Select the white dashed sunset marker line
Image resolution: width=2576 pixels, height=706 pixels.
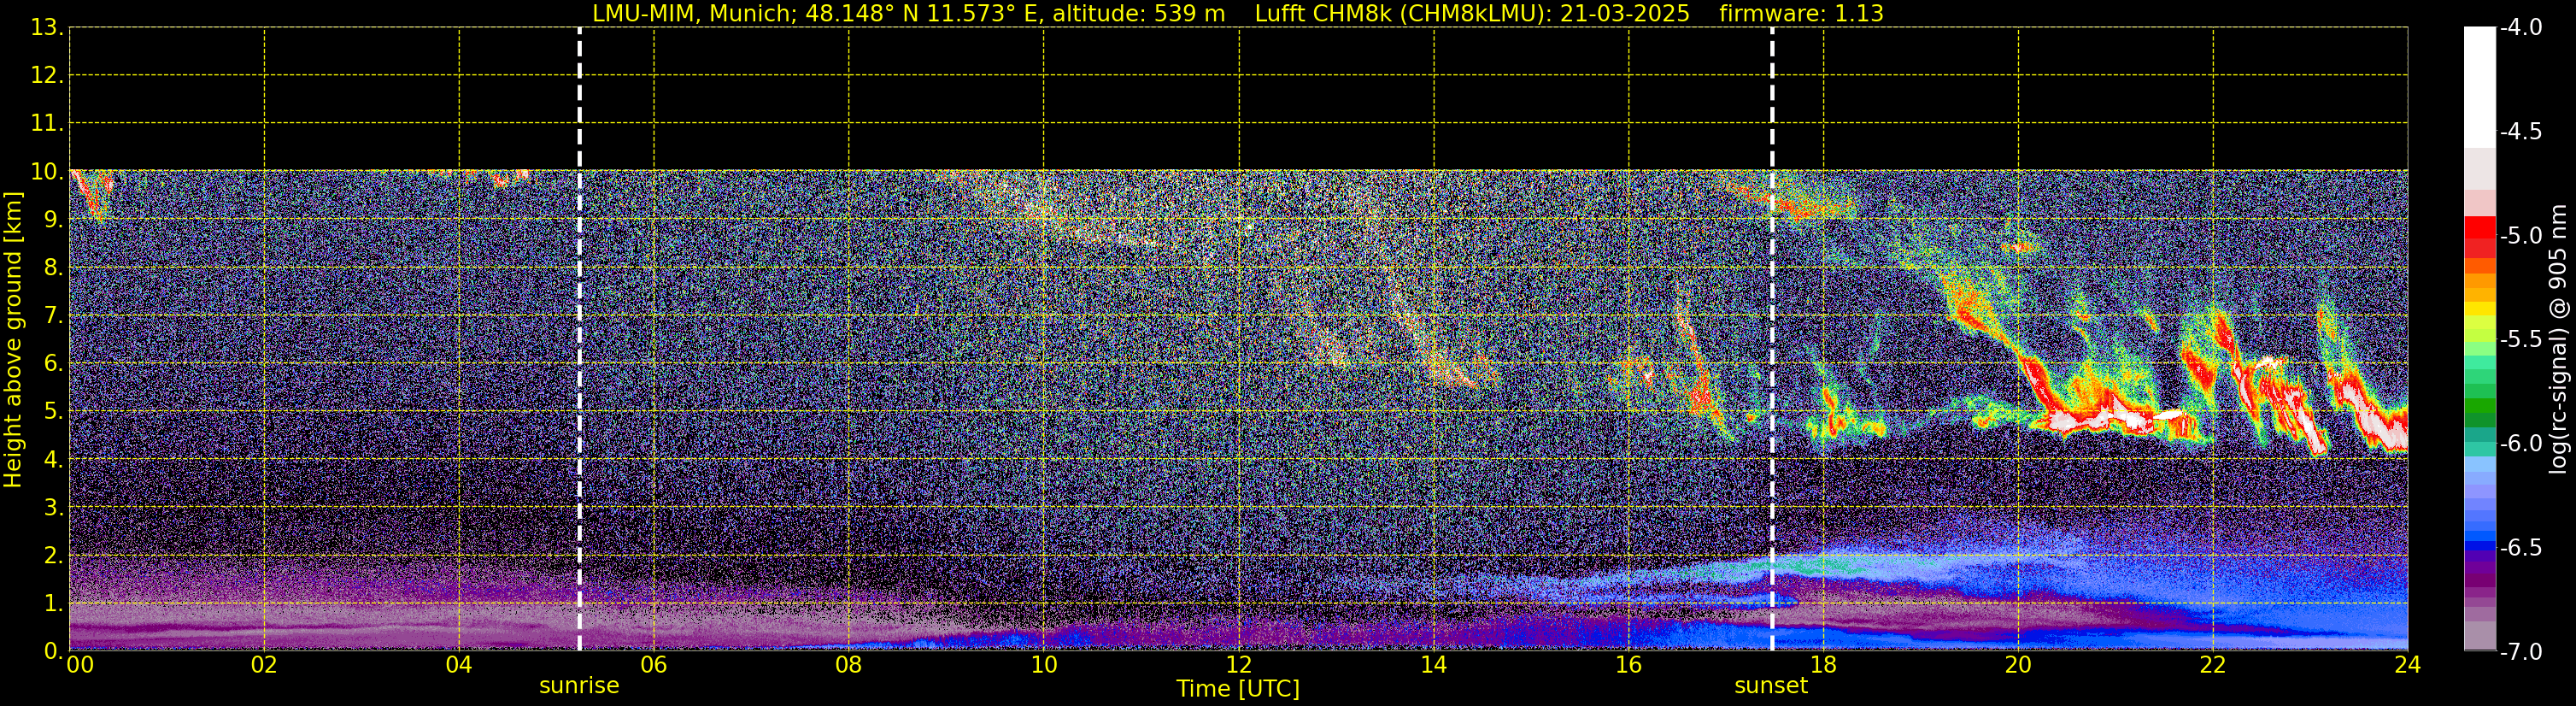(x=1772, y=339)
